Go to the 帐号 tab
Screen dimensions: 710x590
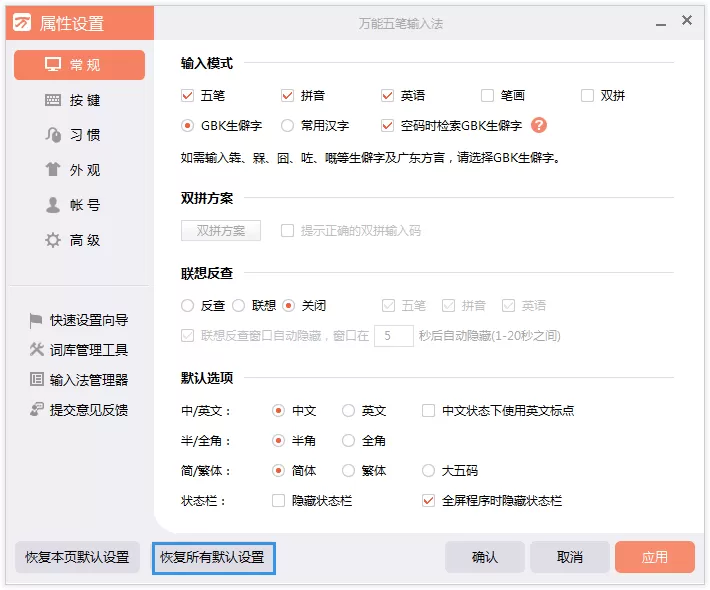[79, 205]
